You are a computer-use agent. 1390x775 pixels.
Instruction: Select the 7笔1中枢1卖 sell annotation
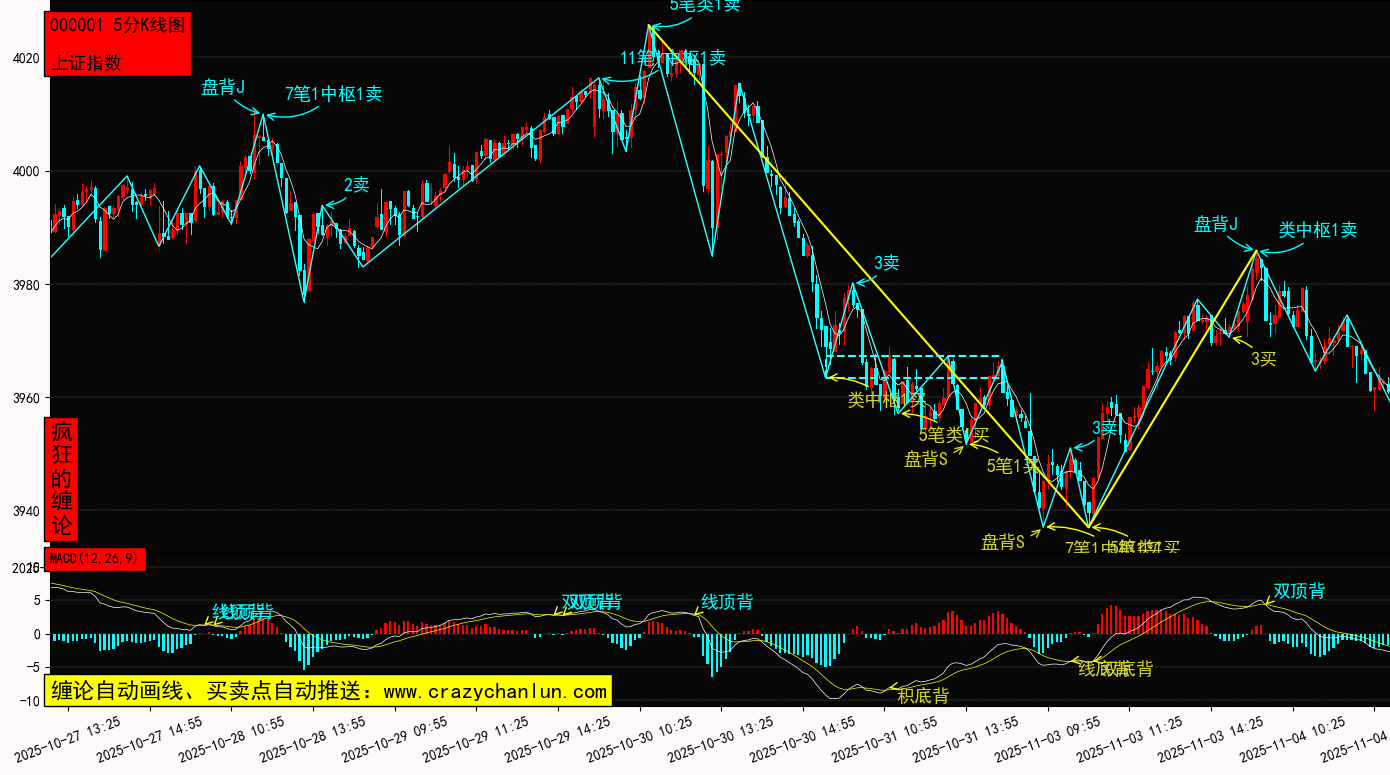pyautogui.click(x=333, y=94)
